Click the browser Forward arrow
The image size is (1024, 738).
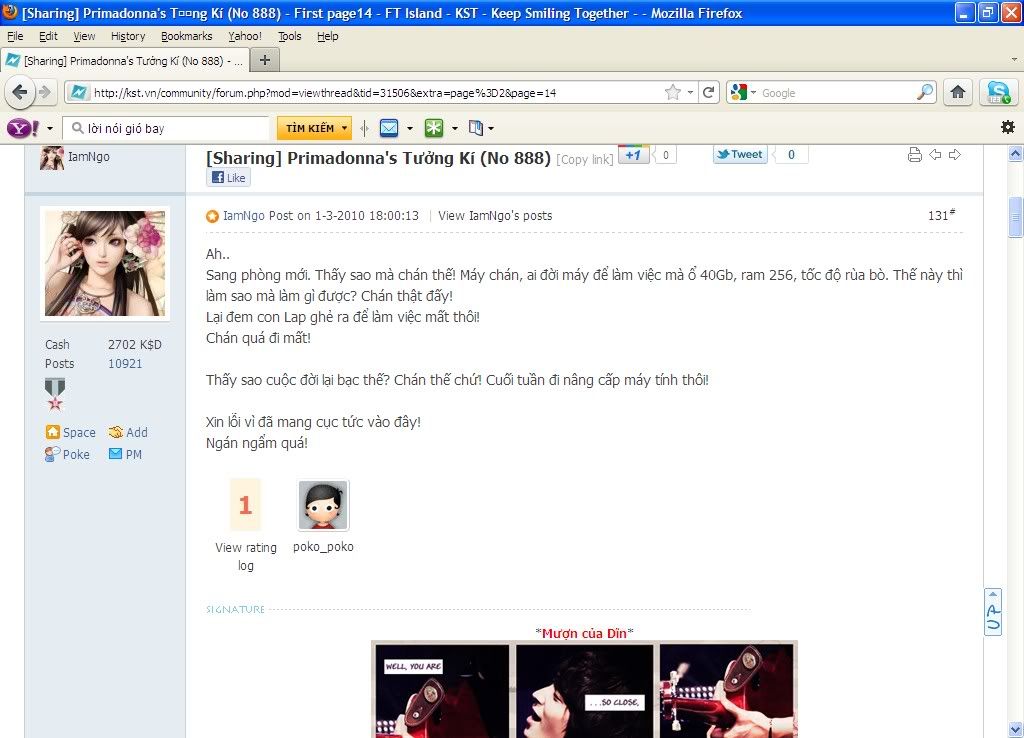point(44,93)
